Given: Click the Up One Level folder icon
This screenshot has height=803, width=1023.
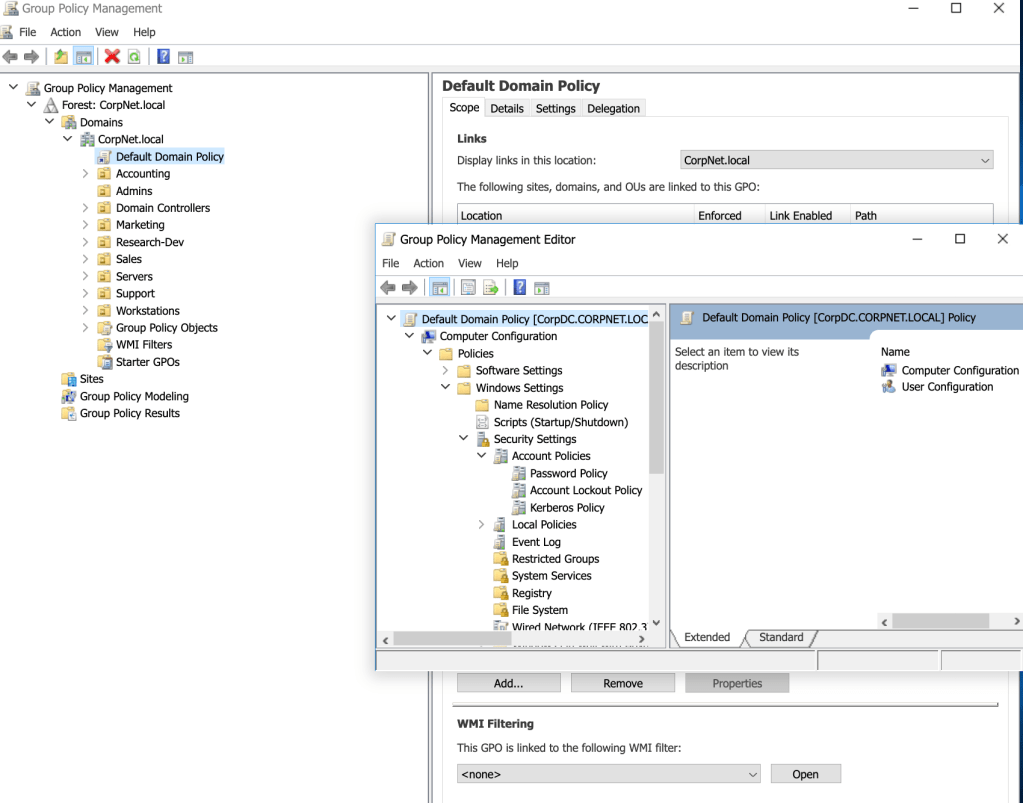Looking at the screenshot, I should point(61,57).
